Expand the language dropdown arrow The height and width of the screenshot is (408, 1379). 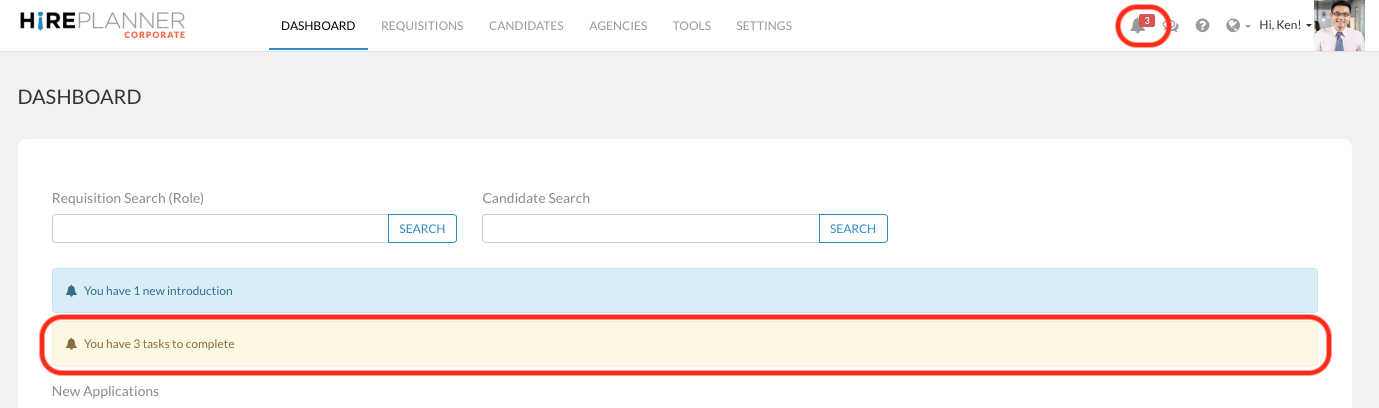pos(1247,27)
